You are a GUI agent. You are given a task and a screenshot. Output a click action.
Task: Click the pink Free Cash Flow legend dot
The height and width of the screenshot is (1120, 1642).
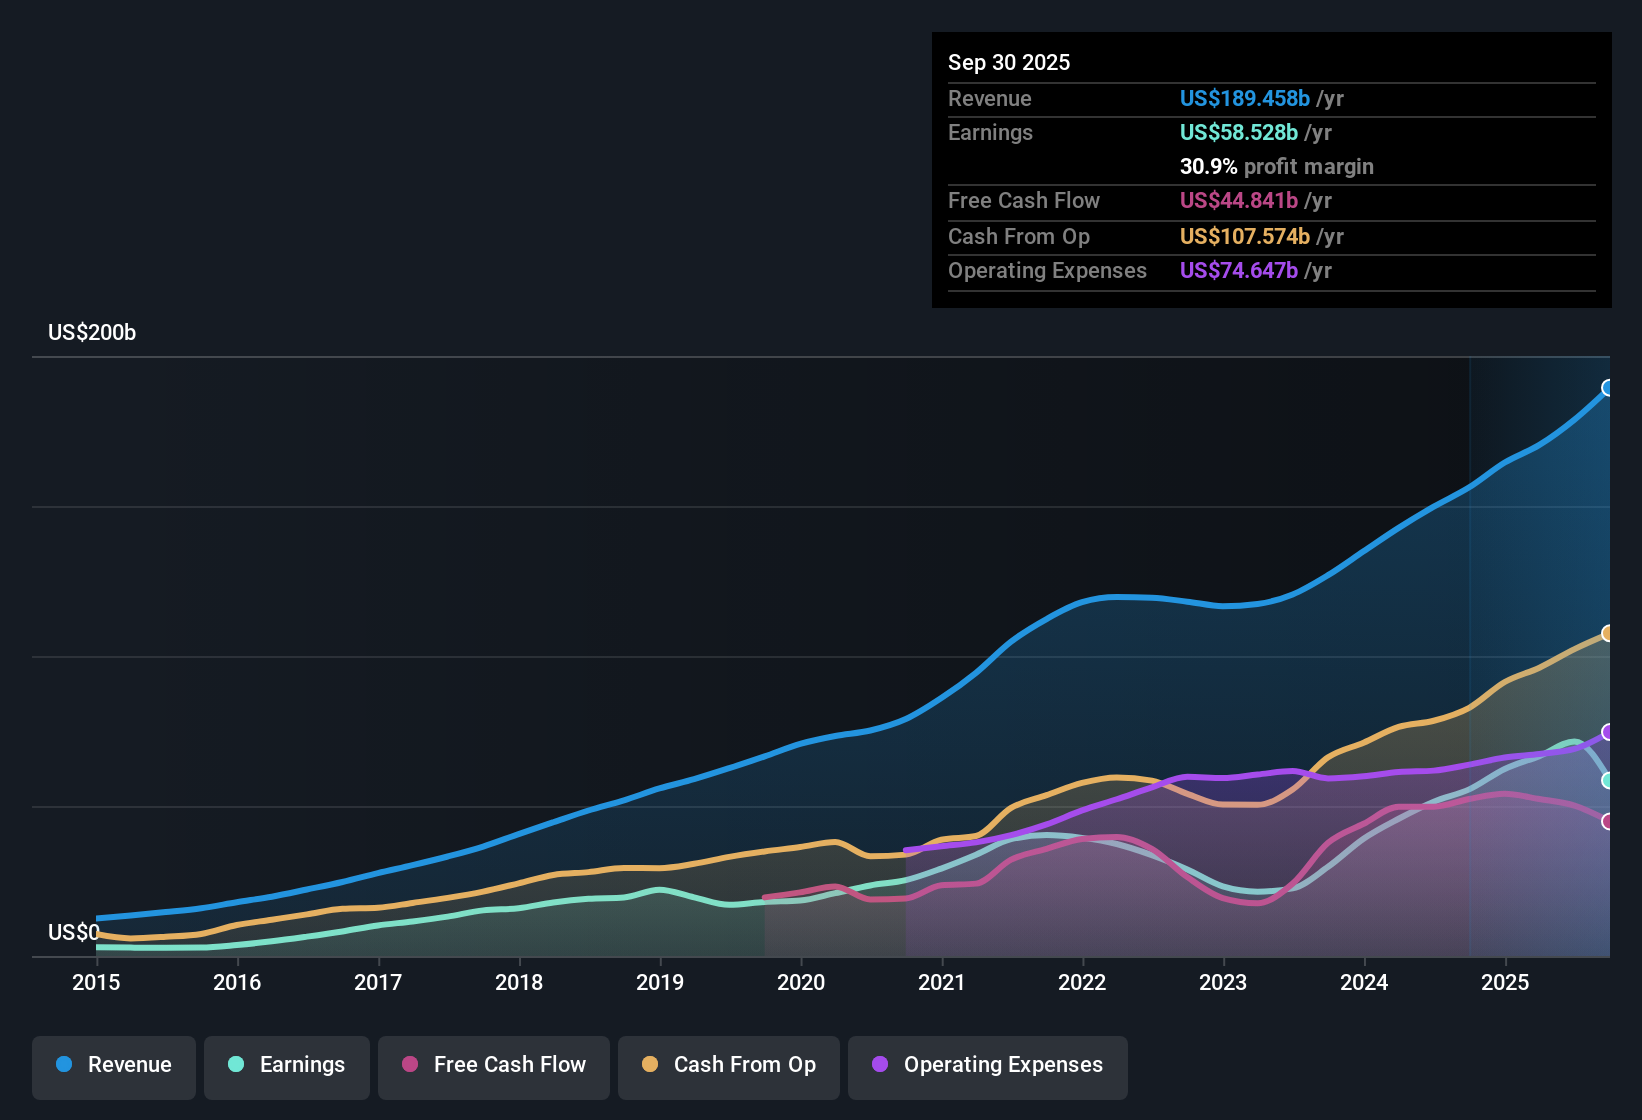coord(409,1065)
